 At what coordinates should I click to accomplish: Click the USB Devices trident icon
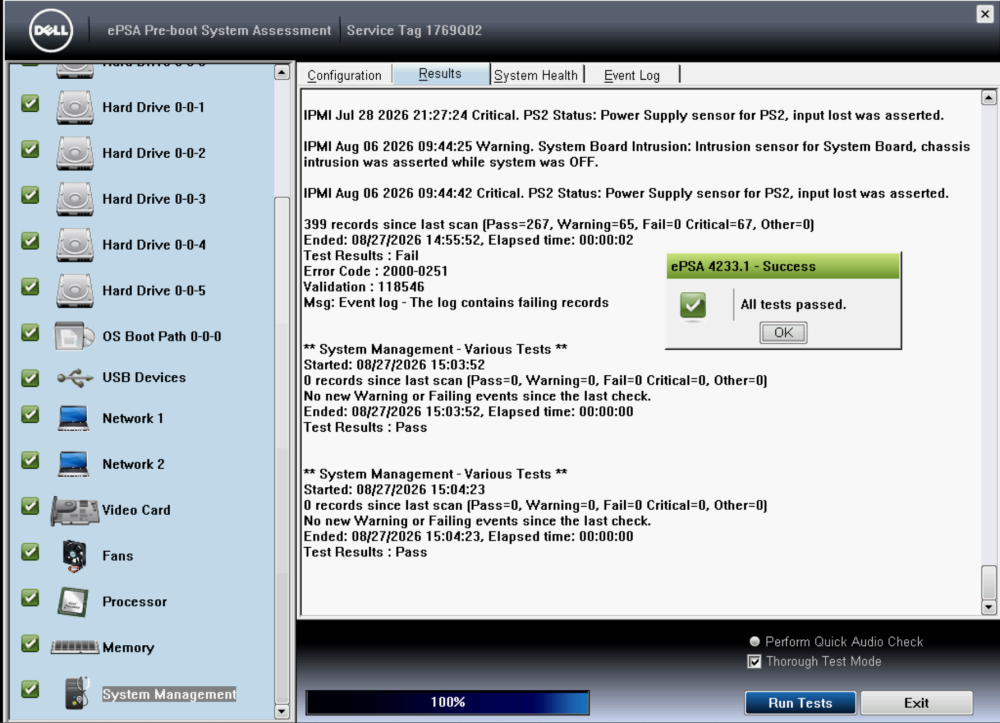75,377
